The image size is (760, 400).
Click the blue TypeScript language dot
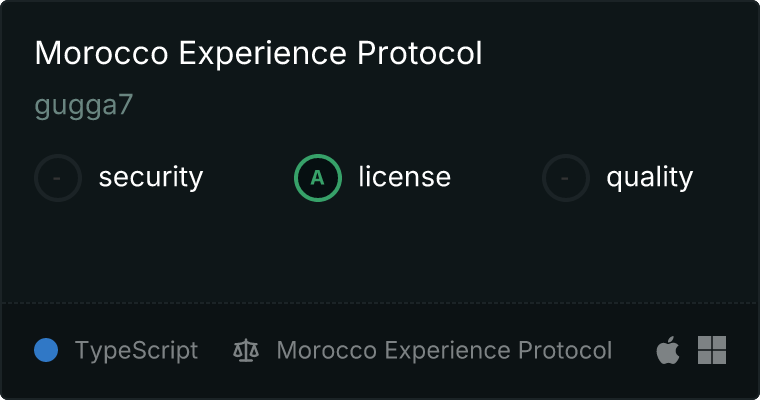46,350
